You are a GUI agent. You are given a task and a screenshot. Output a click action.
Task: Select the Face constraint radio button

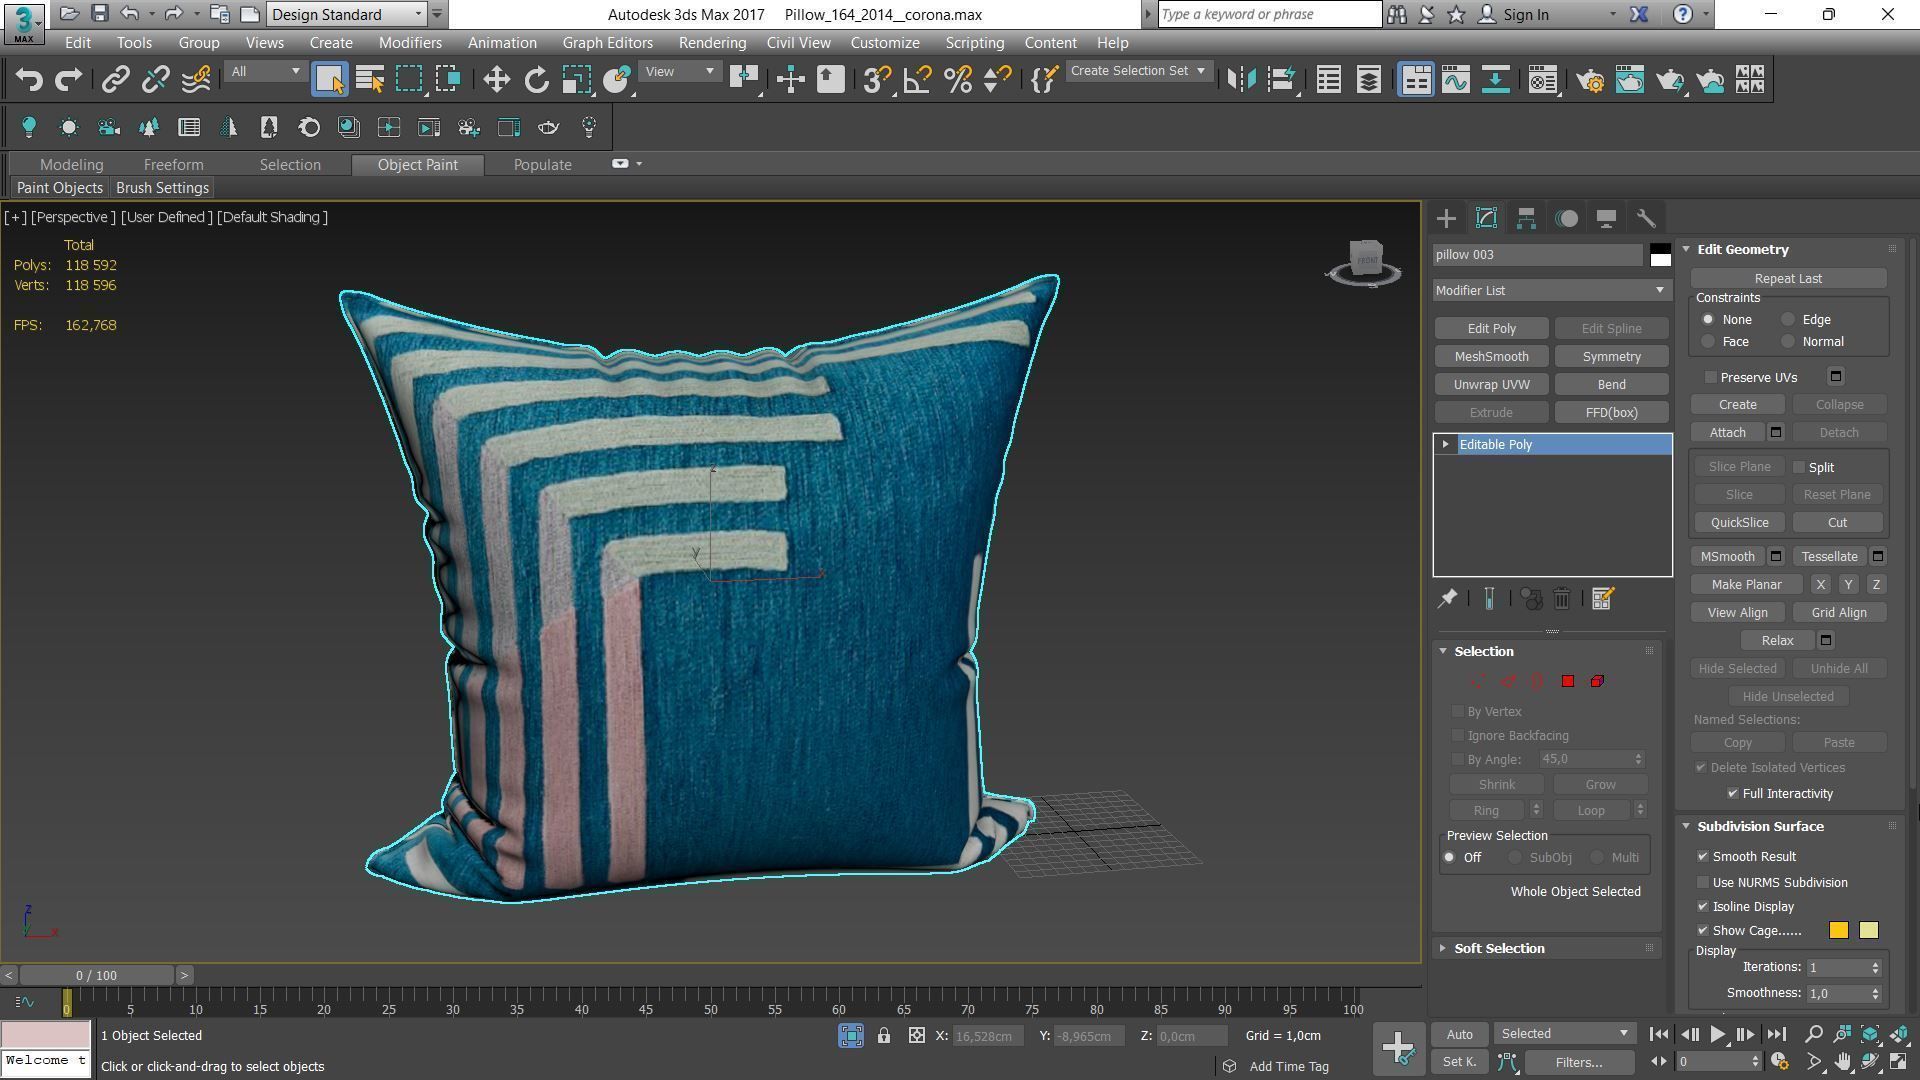(x=1708, y=342)
